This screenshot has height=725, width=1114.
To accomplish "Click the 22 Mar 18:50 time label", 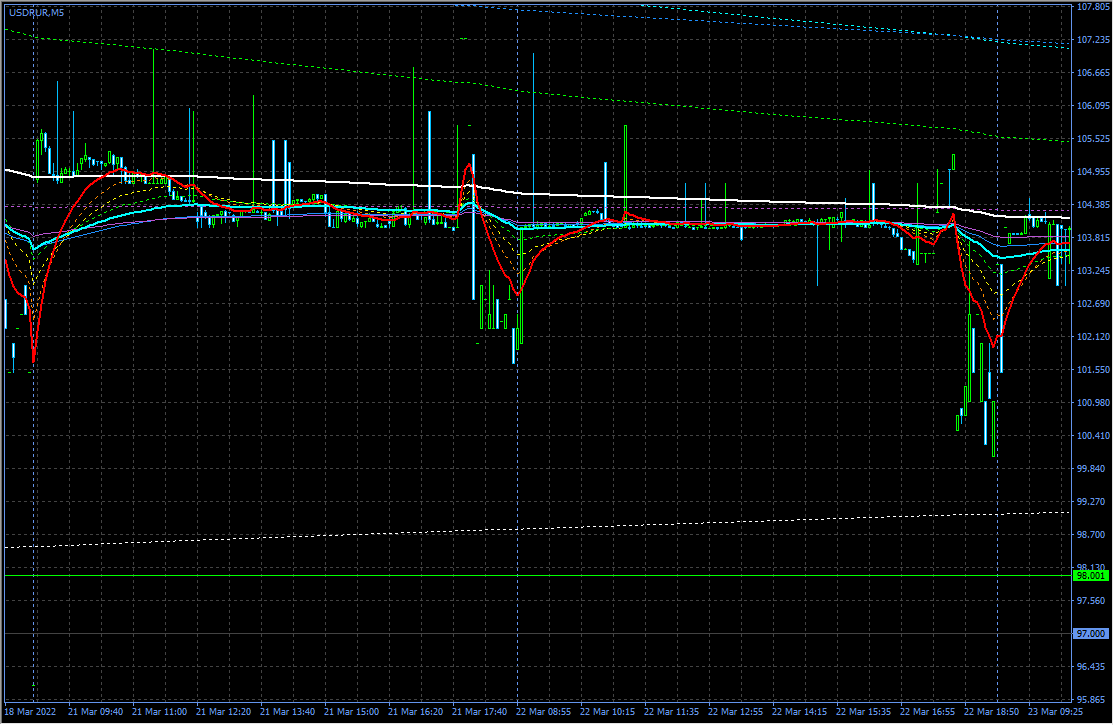I will pos(992,712).
